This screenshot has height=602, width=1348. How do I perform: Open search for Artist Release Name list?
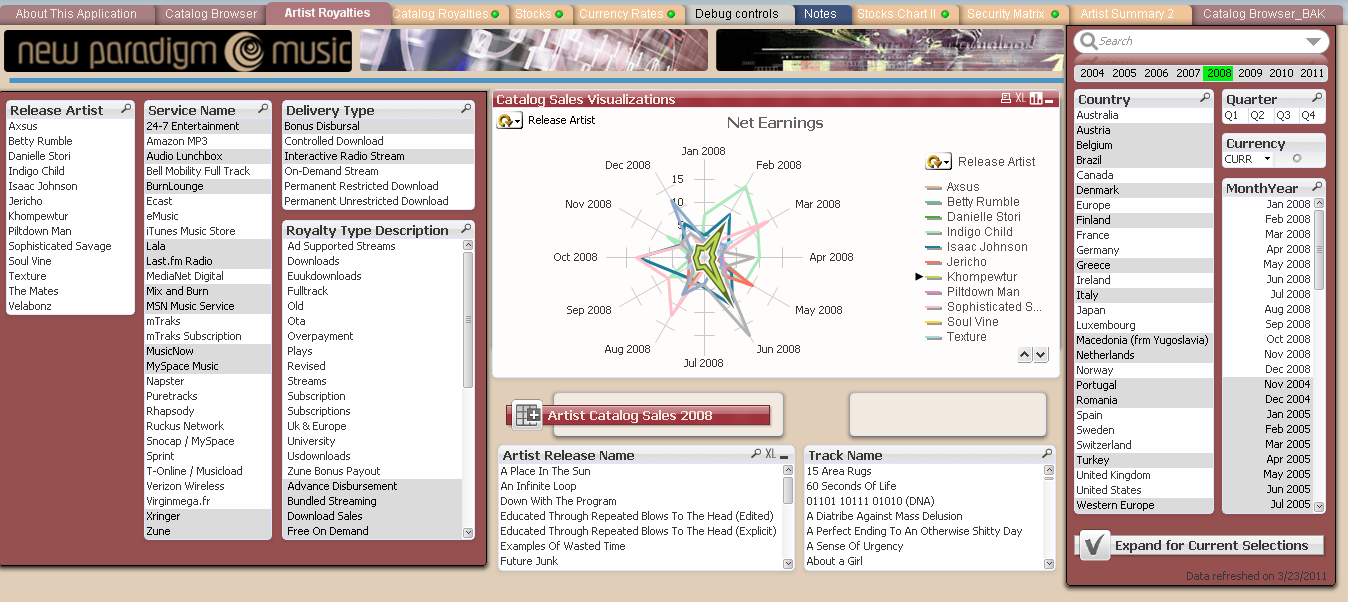pyautogui.click(x=756, y=454)
